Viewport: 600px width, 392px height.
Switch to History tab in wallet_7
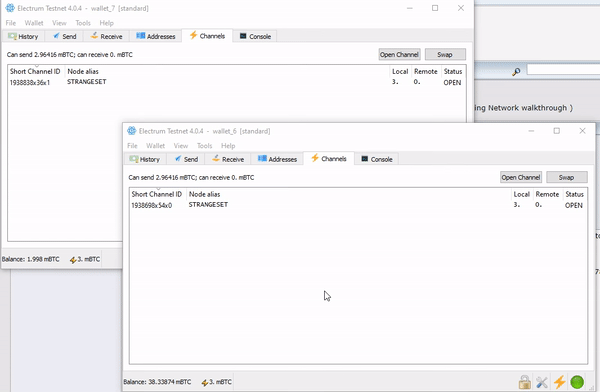pos(23,36)
